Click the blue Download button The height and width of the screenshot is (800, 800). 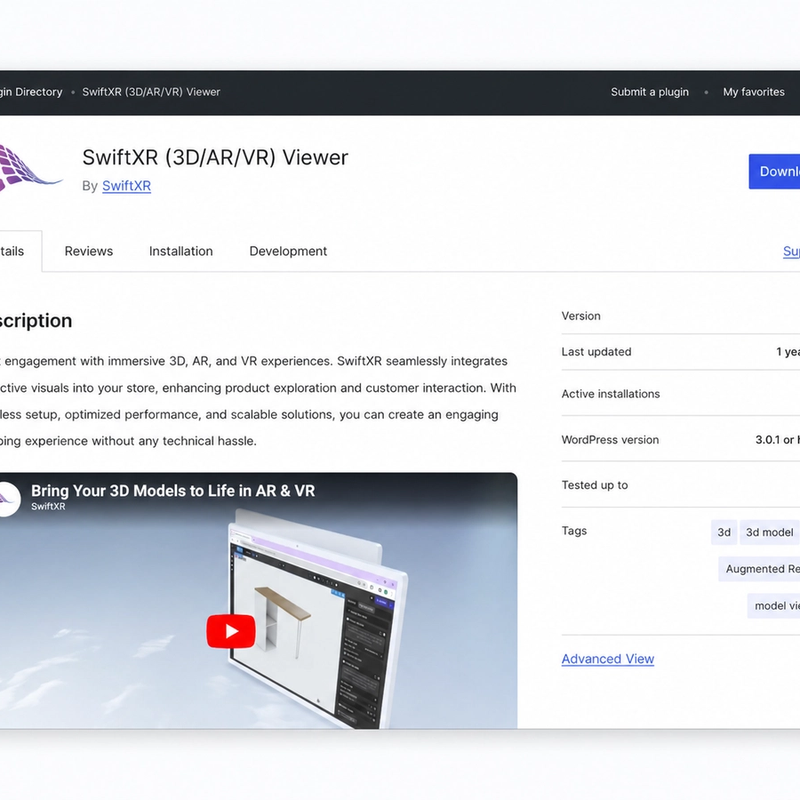point(774,171)
